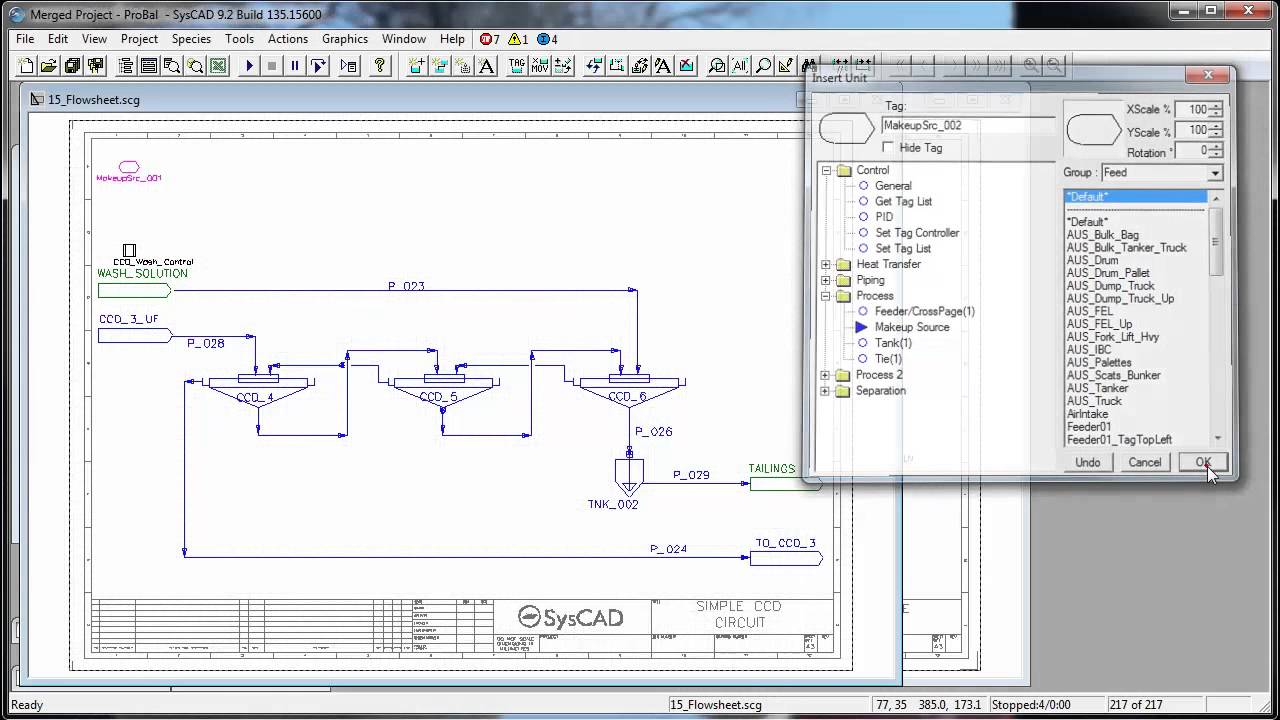The height and width of the screenshot is (720, 1280).
Task: Expand the Separation folder
Action: point(826,391)
